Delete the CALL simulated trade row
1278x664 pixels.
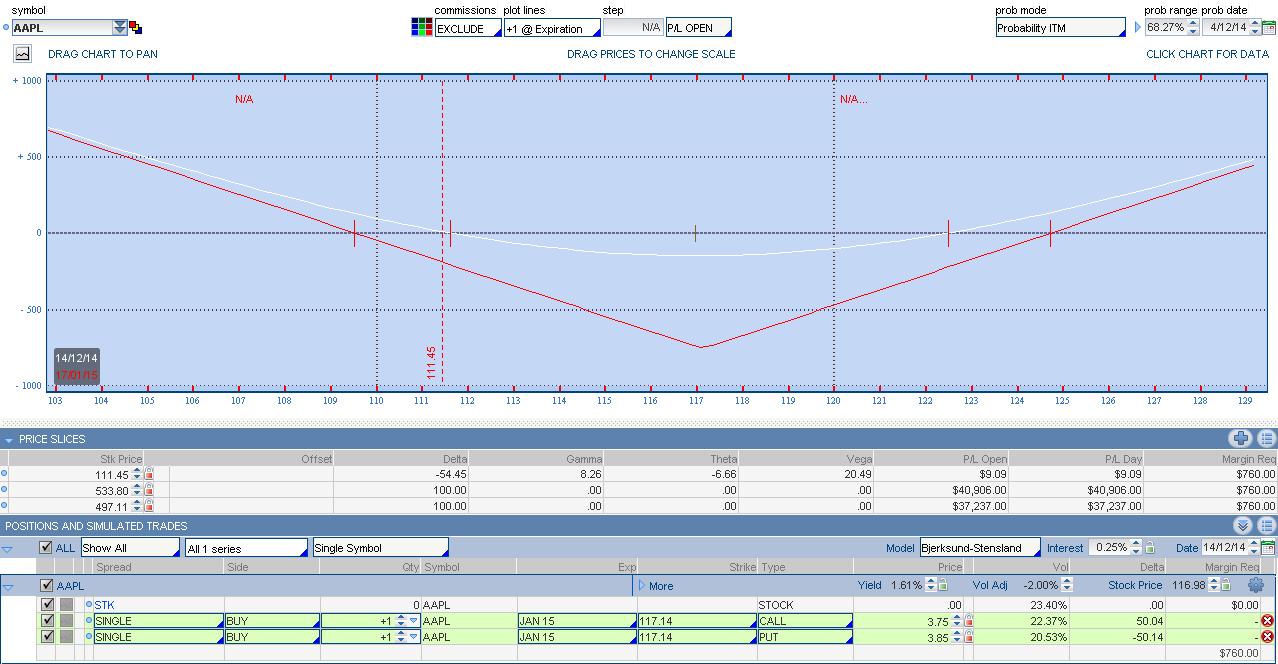(1267, 621)
